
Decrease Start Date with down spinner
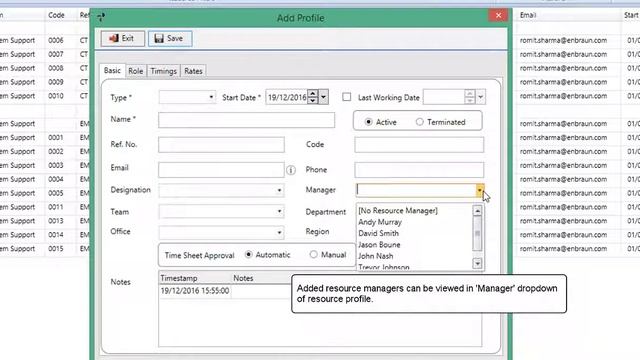click(x=313, y=100)
